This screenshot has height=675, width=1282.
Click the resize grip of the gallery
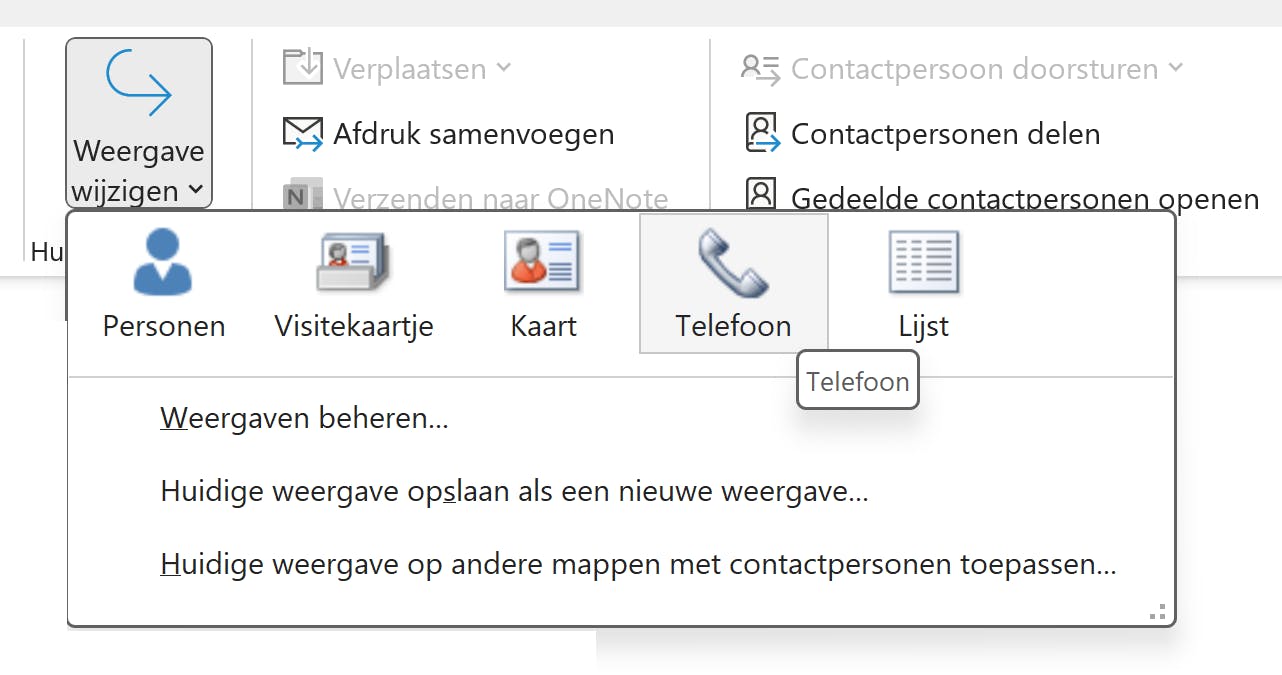(1158, 610)
